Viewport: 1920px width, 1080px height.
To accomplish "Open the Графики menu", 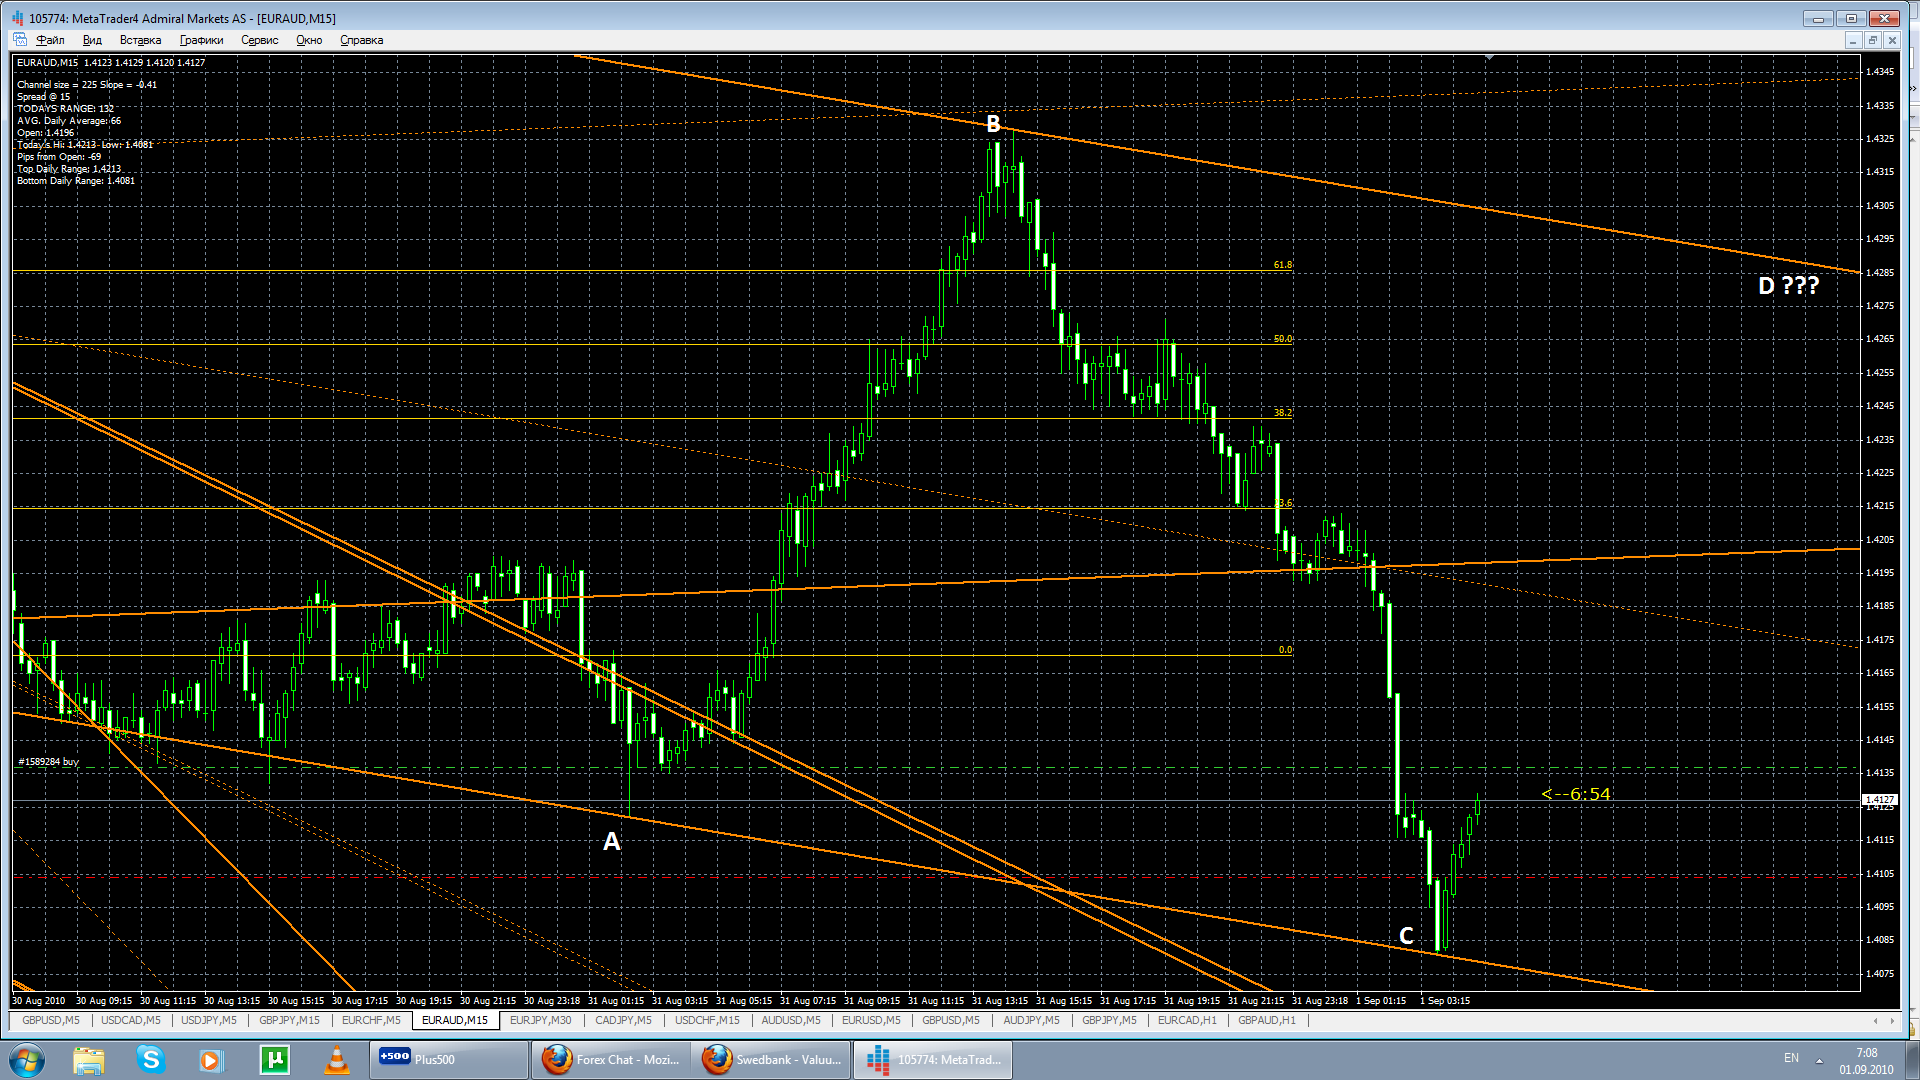I will pyautogui.click(x=201, y=40).
